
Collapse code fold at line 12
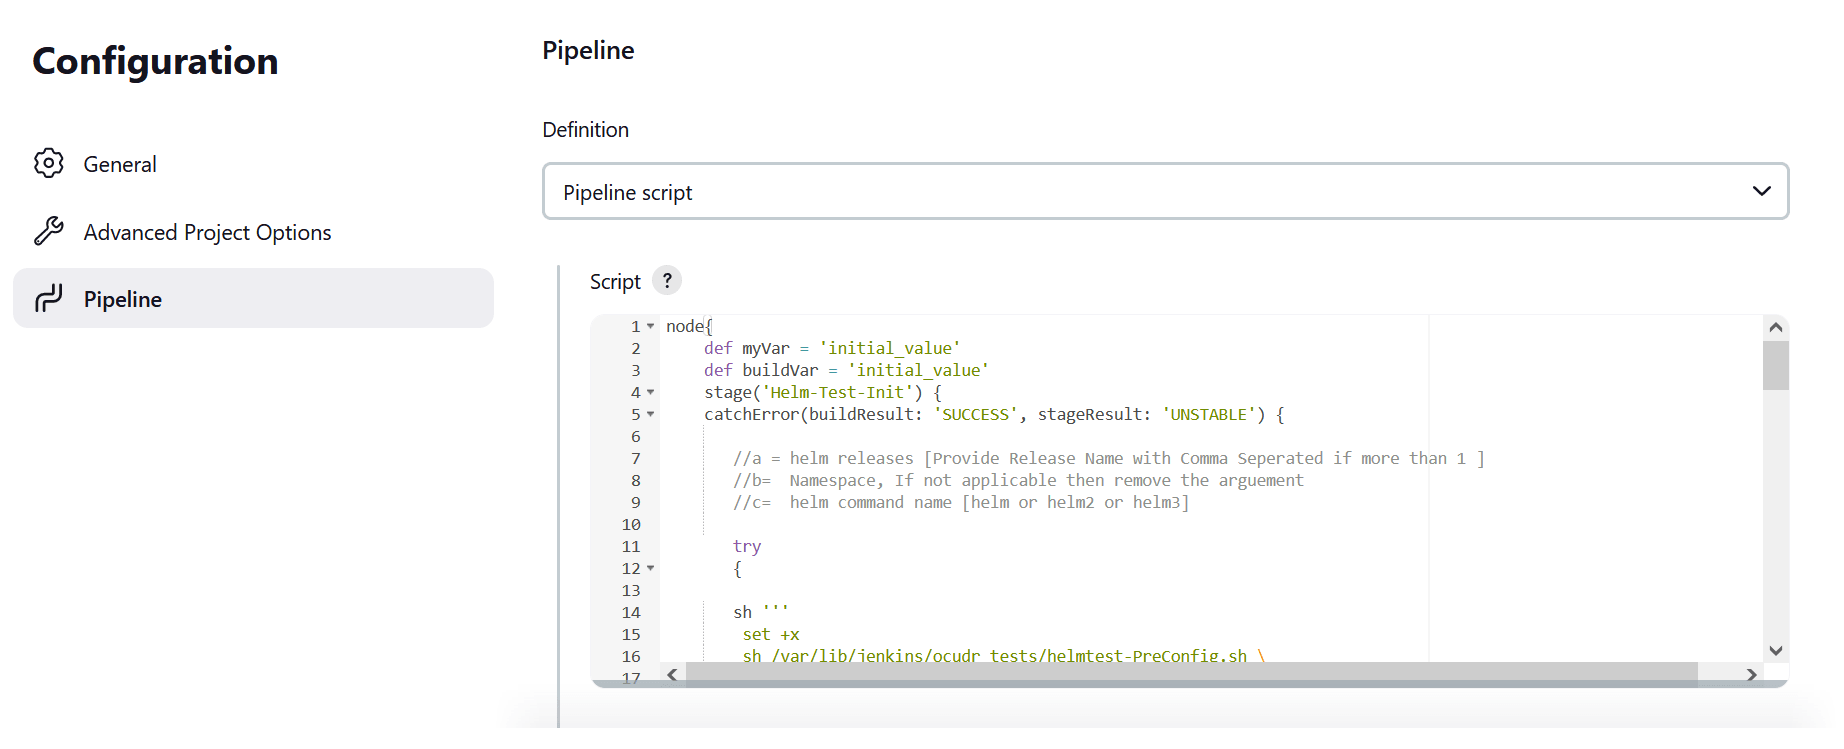tap(651, 568)
